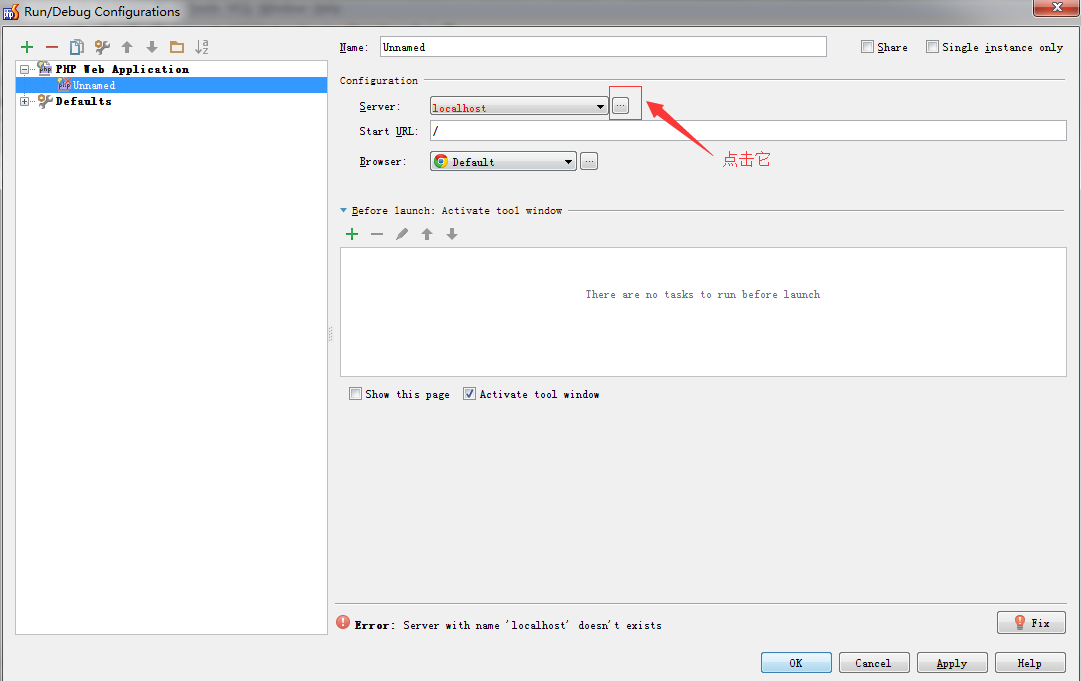Image resolution: width=1081 pixels, height=681 pixels.
Task: Focus the Name input field
Action: click(603, 47)
